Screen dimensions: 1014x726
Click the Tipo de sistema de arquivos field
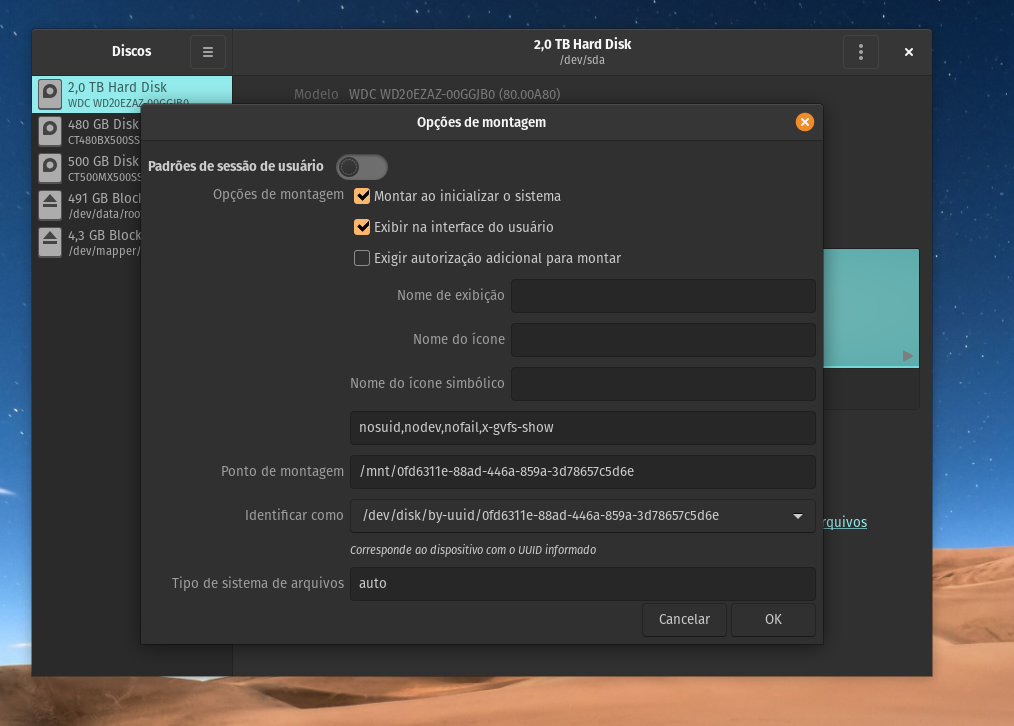pyautogui.click(x=582, y=583)
